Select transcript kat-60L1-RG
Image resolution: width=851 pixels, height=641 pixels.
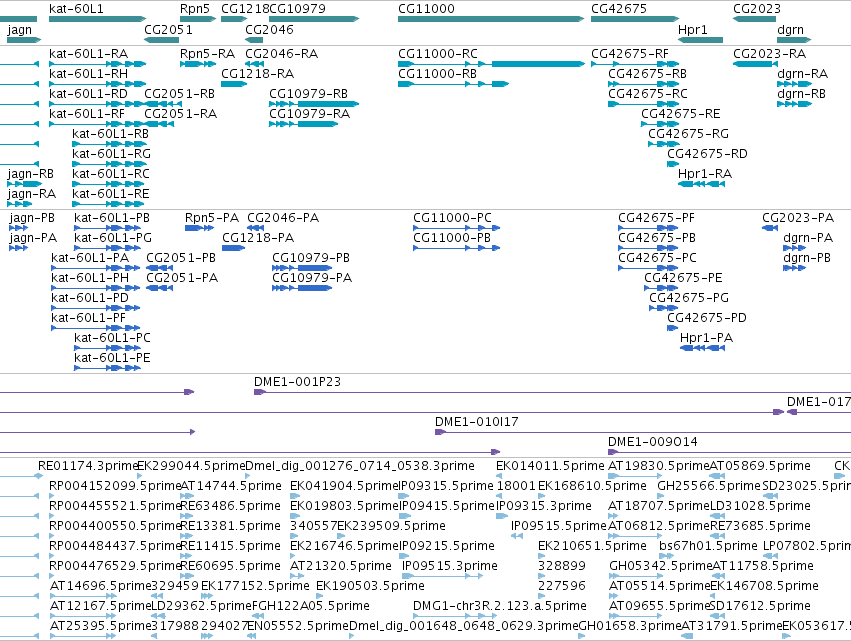click(109, 164)
